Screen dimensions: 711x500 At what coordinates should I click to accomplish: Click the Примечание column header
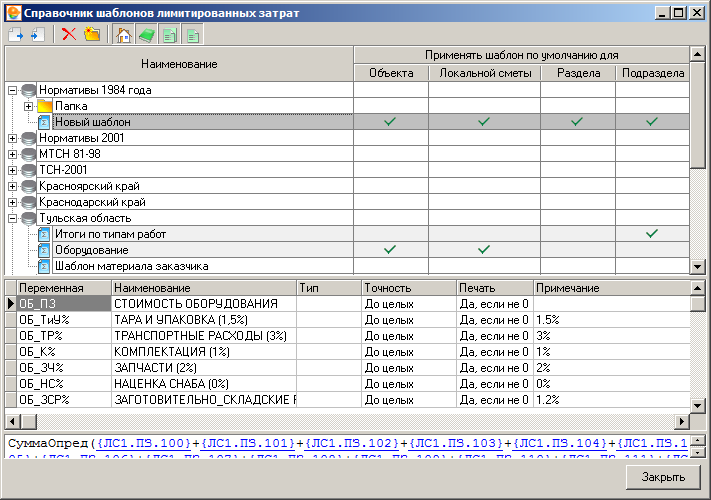[x=612, y=288]
